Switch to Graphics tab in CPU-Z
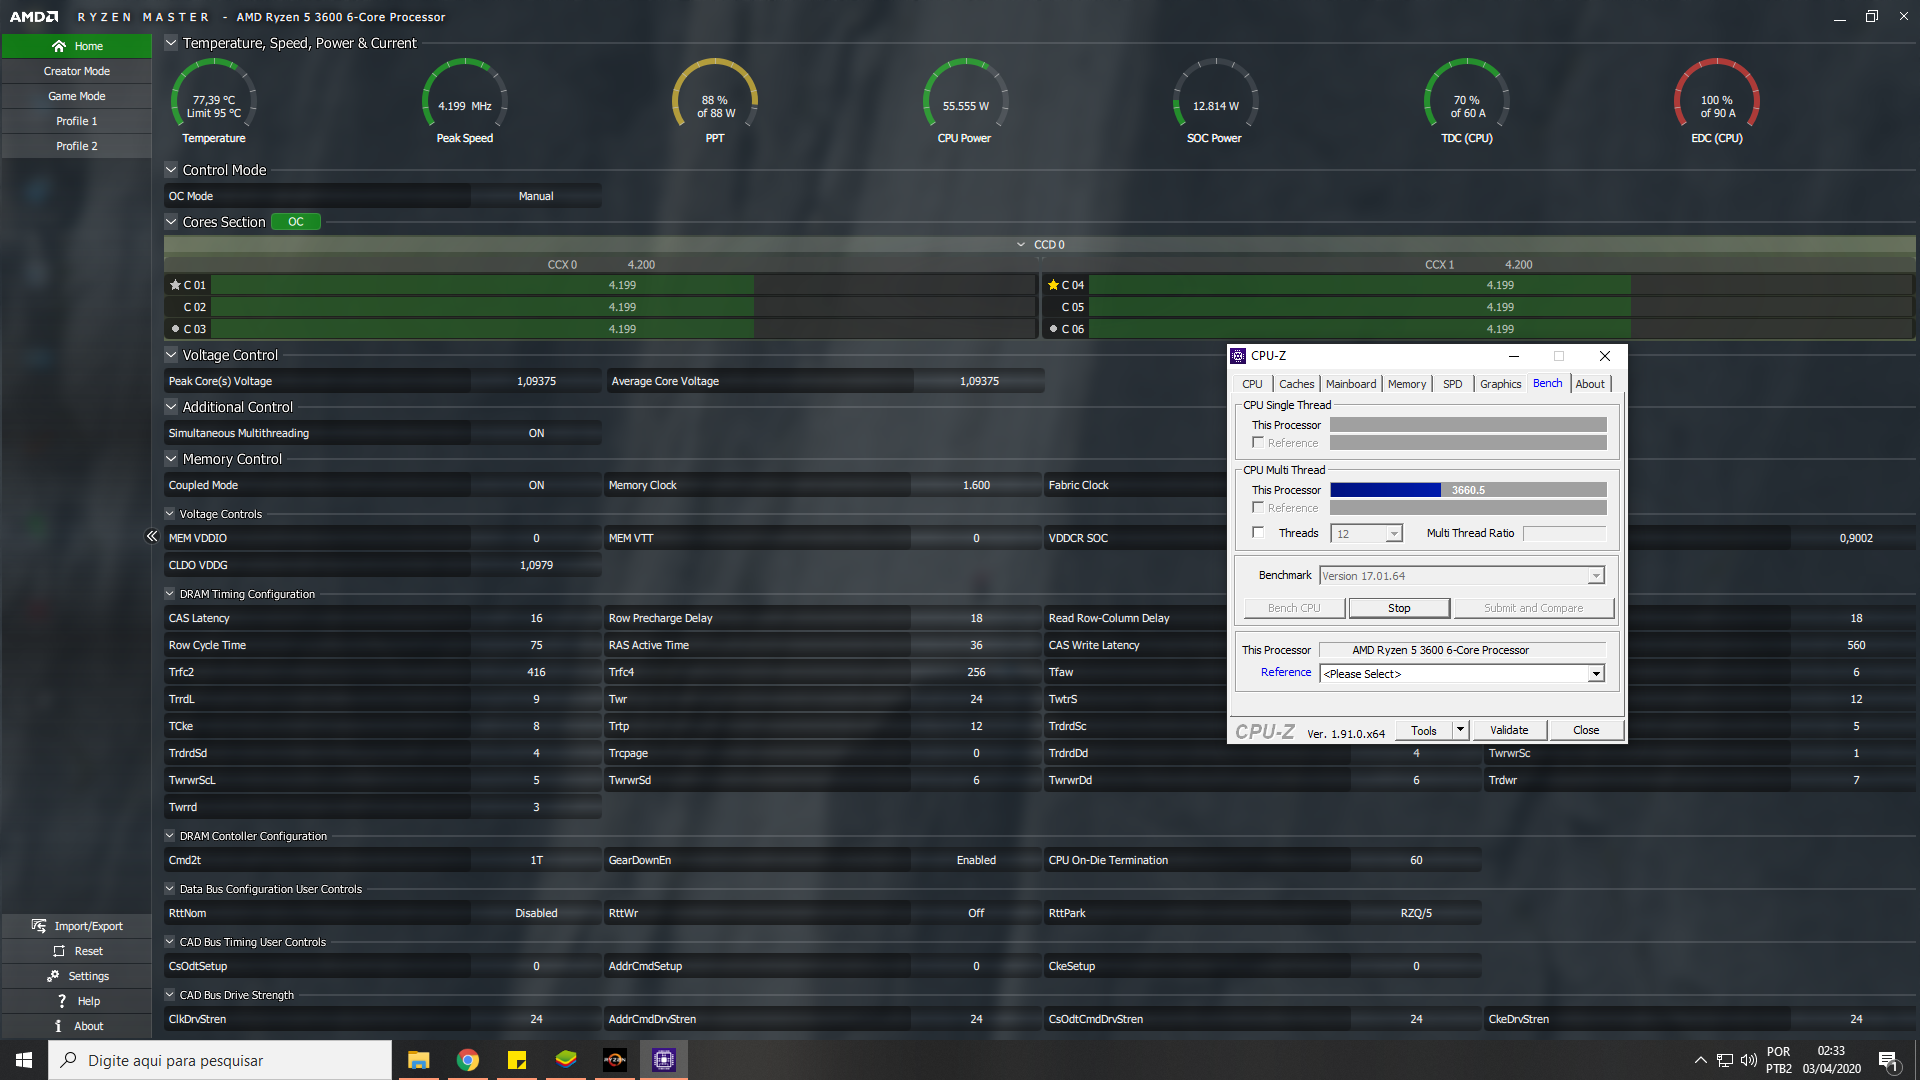The width and height of the screenshot is (1920, 1080). 1500,384
